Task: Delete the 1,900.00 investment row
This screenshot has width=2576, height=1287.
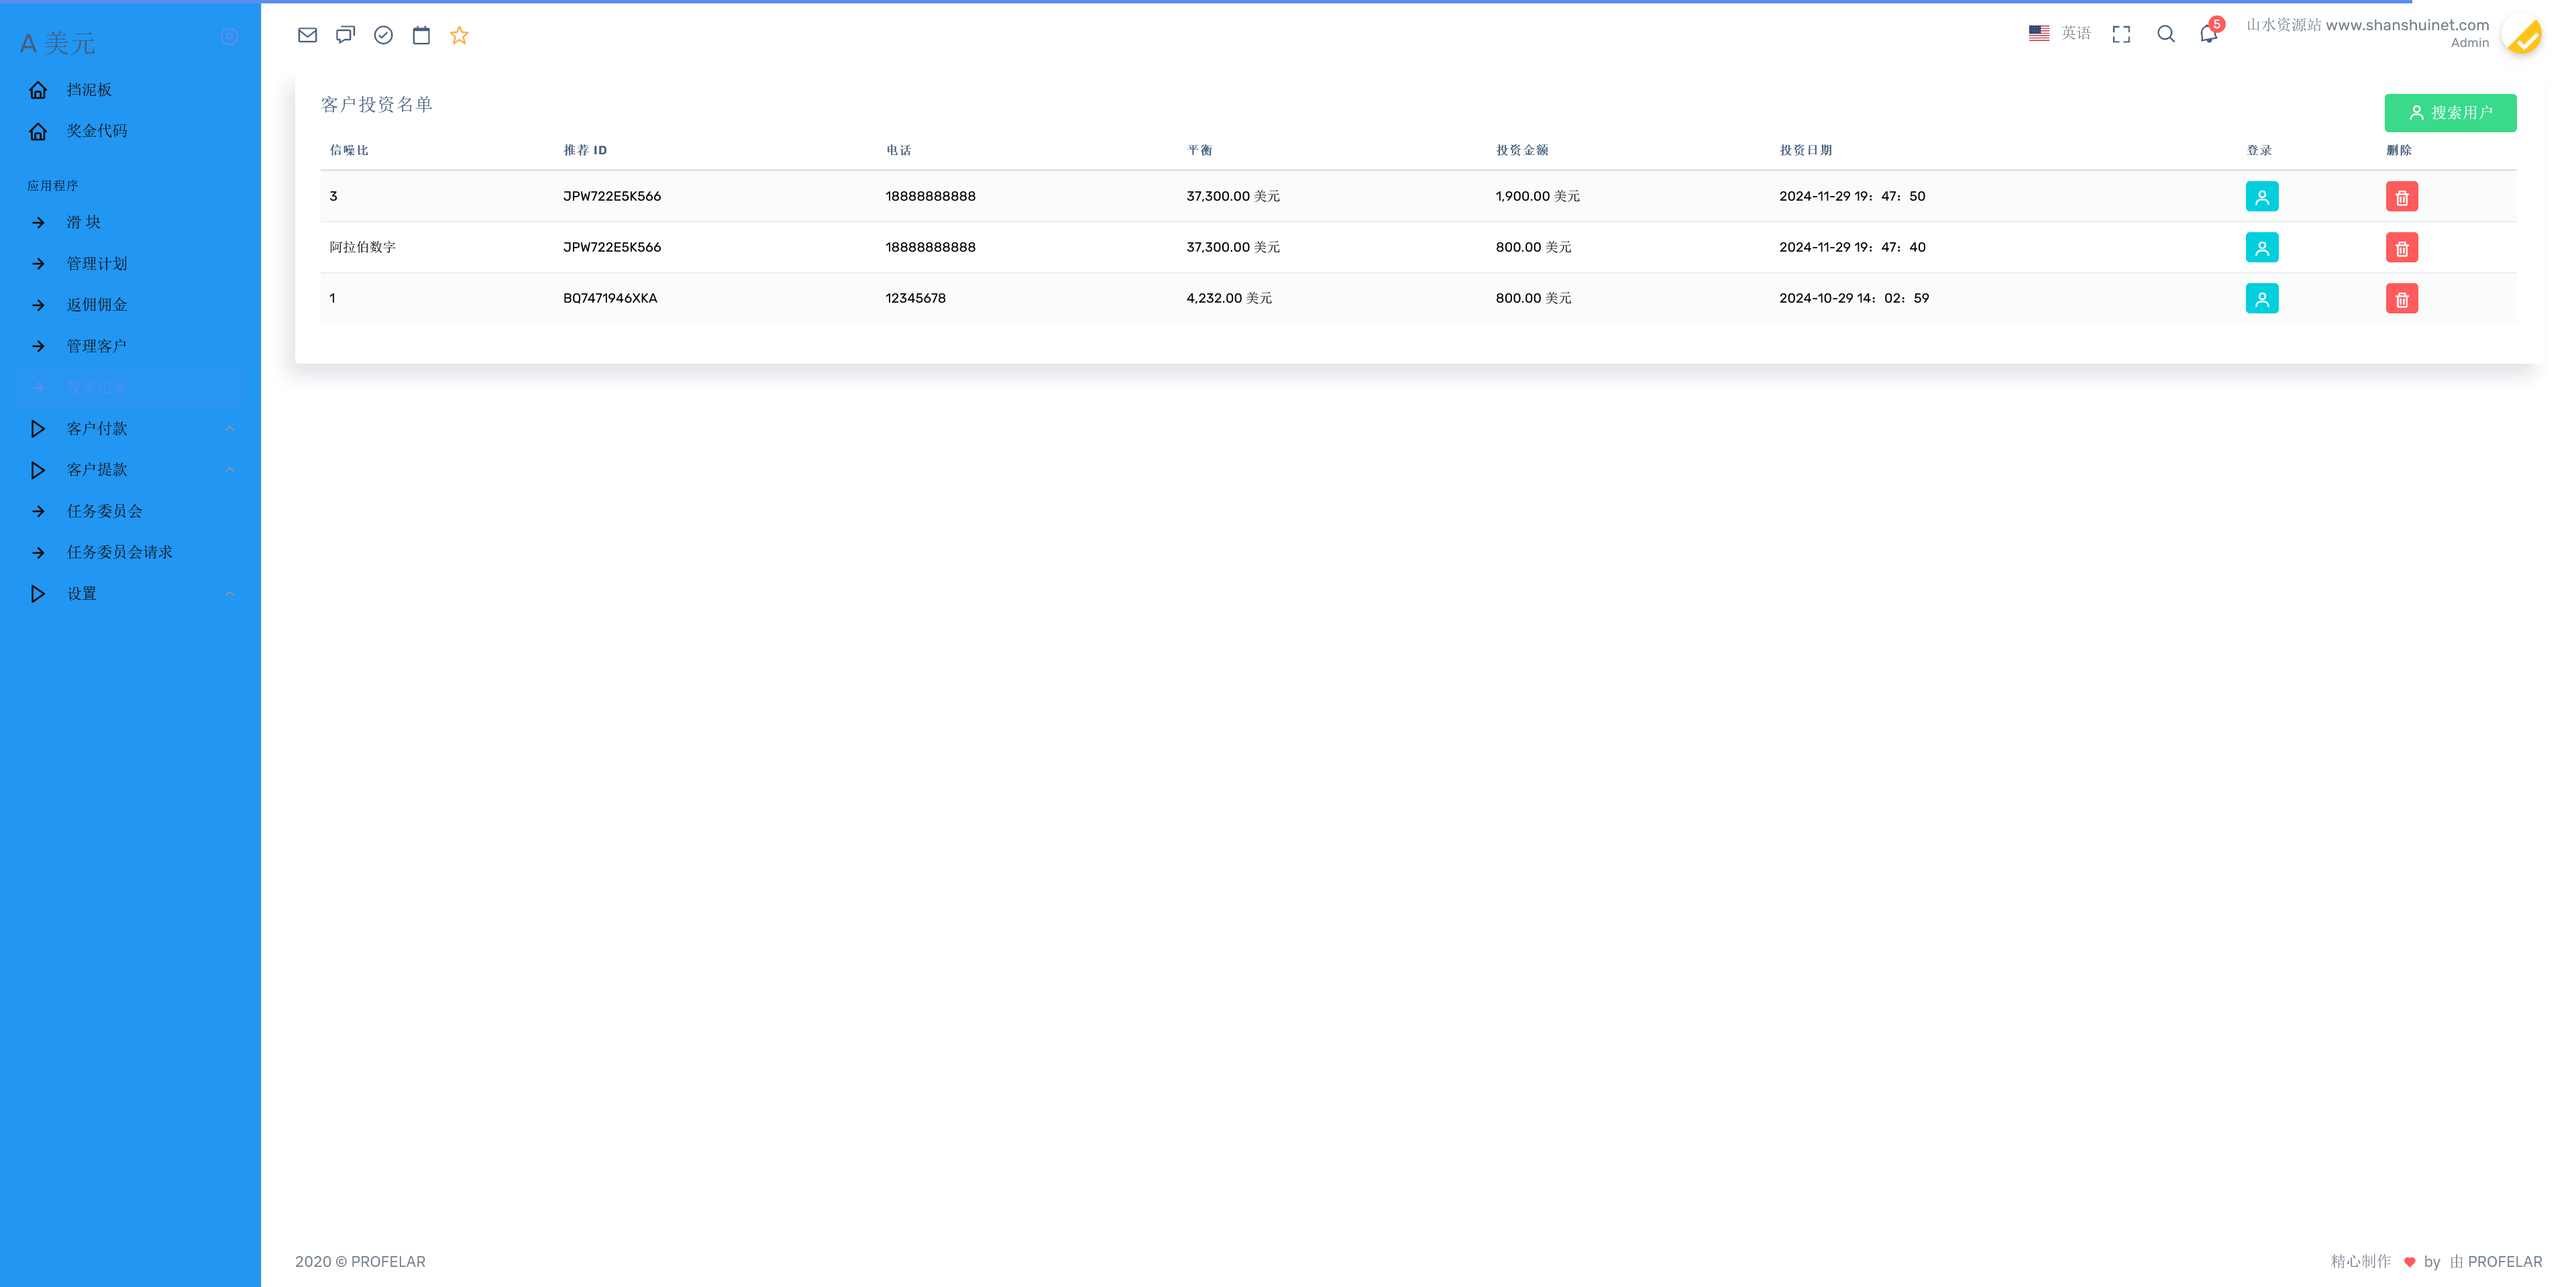Action: pos(2401,197)
